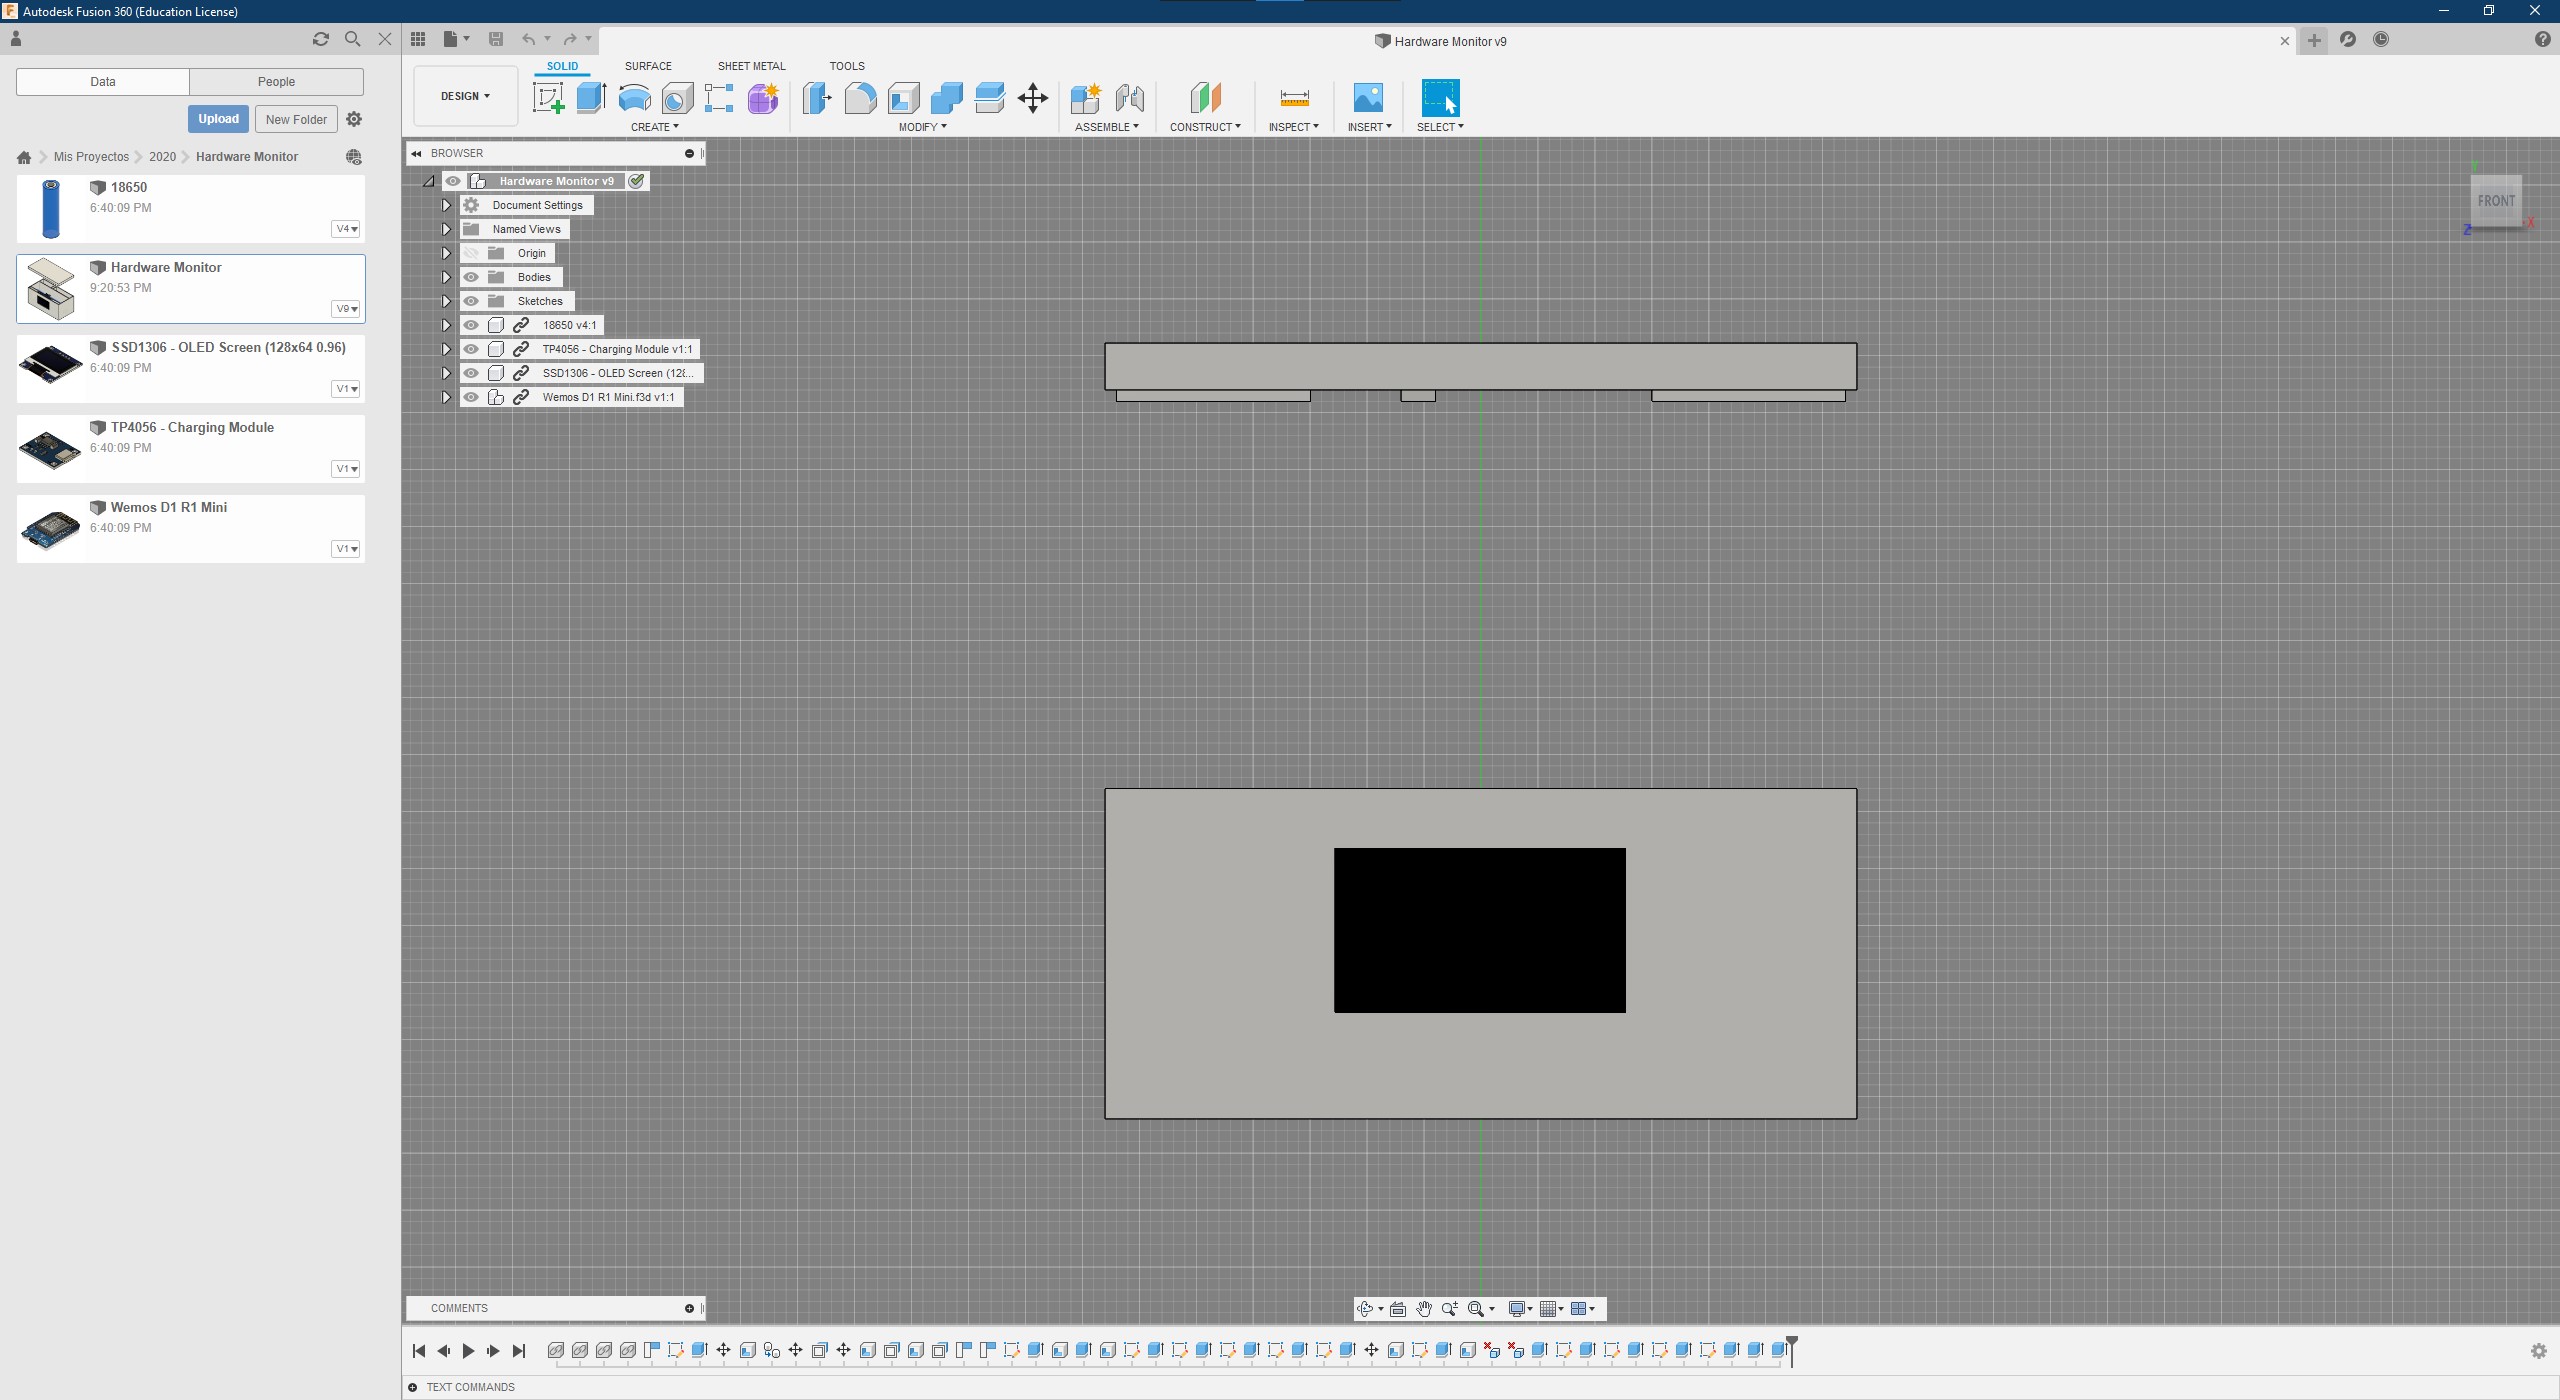Open the DESIGN workspace dropdown
Viewport: 2560px width, 1400px height.
click(465, 96)
